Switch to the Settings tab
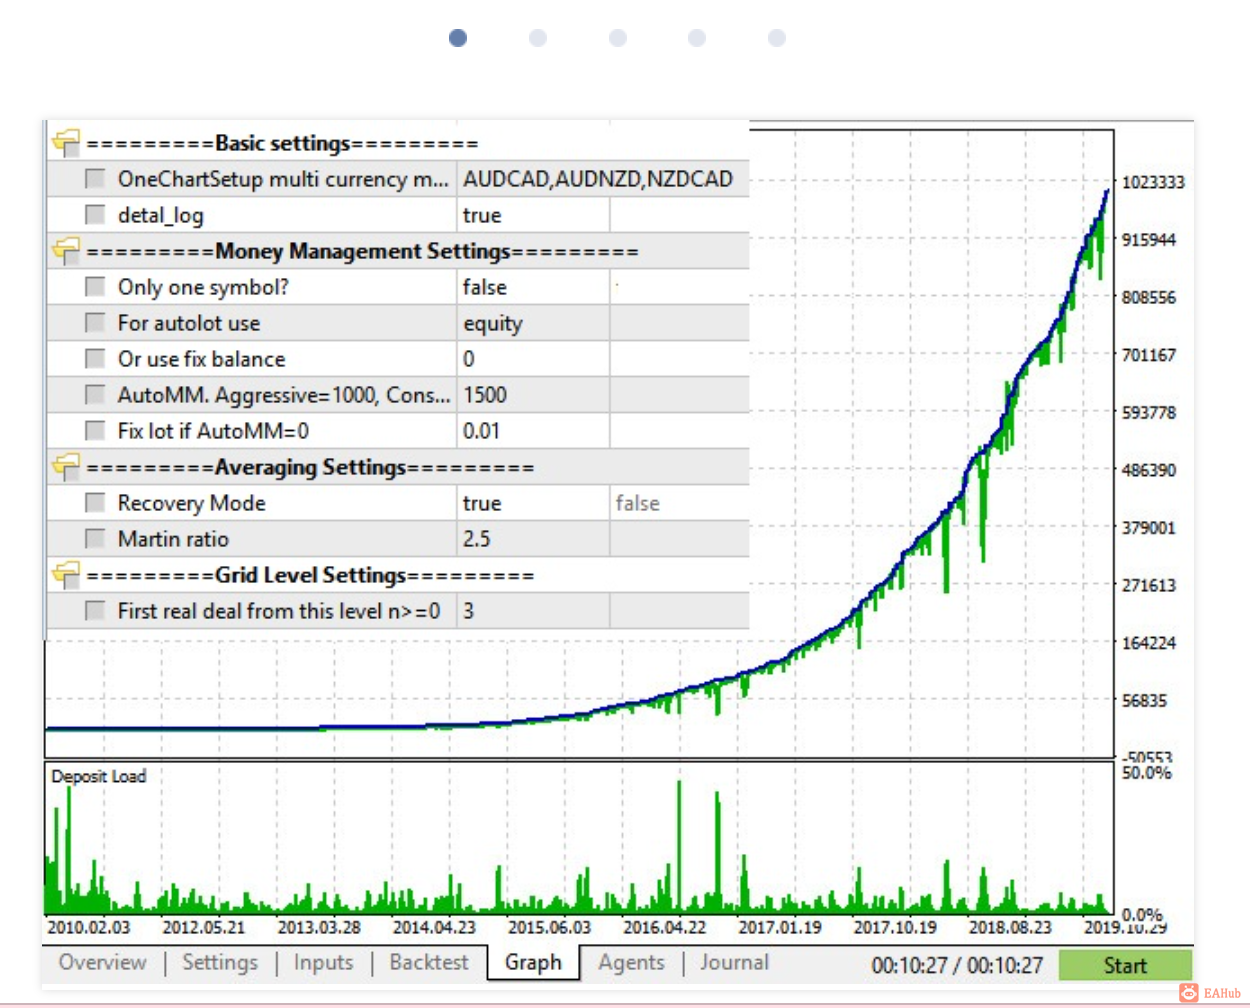 click(x=220, y=962)
